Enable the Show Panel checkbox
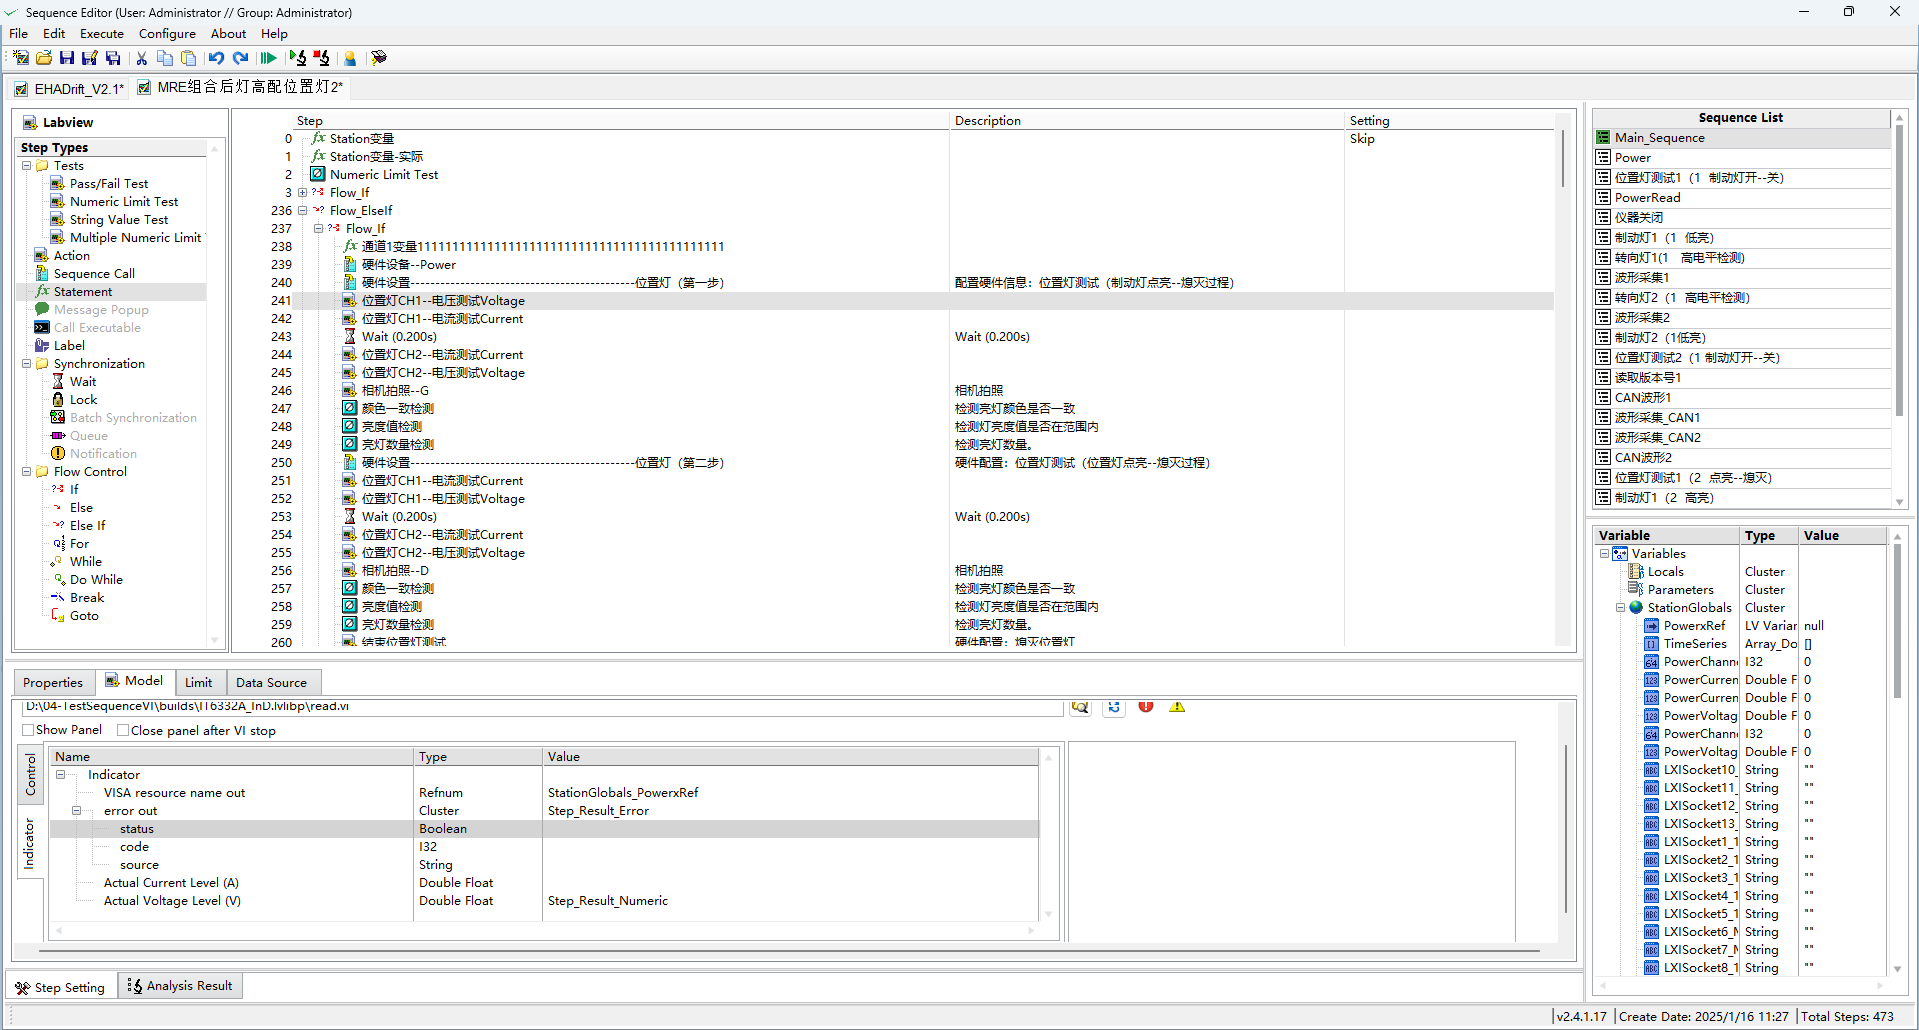 [27, 730]
